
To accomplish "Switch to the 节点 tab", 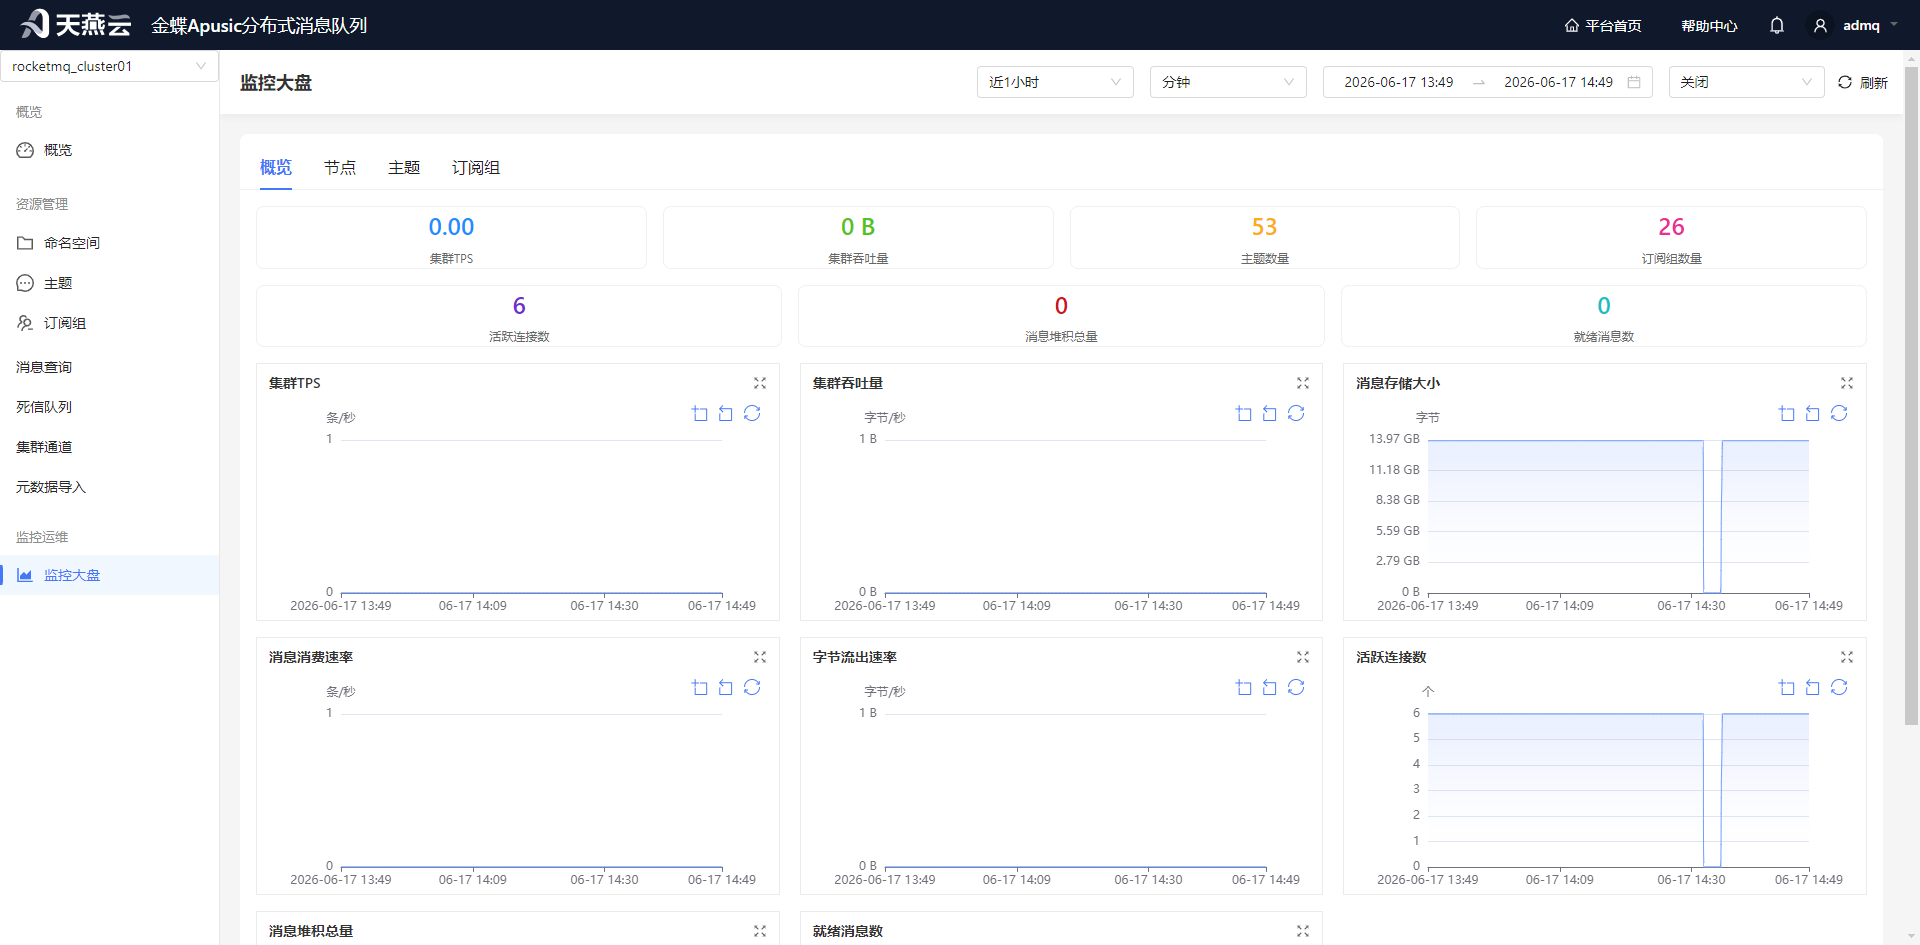I will 340,168.
